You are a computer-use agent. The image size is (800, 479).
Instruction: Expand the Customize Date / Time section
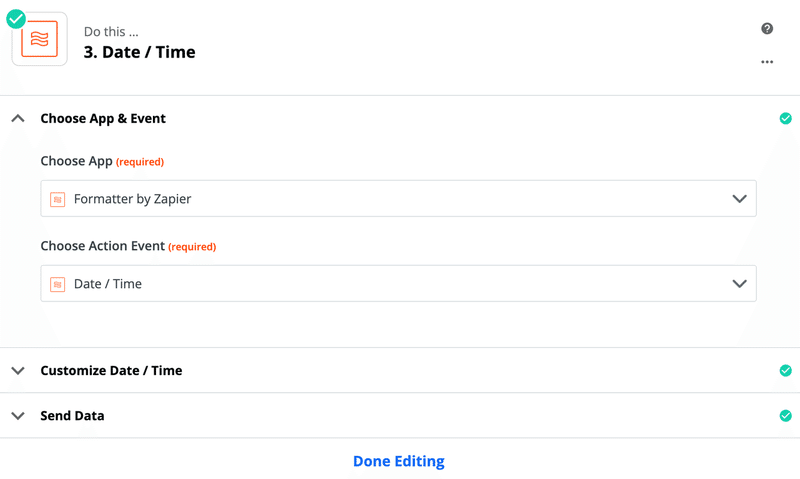point(18,370)
